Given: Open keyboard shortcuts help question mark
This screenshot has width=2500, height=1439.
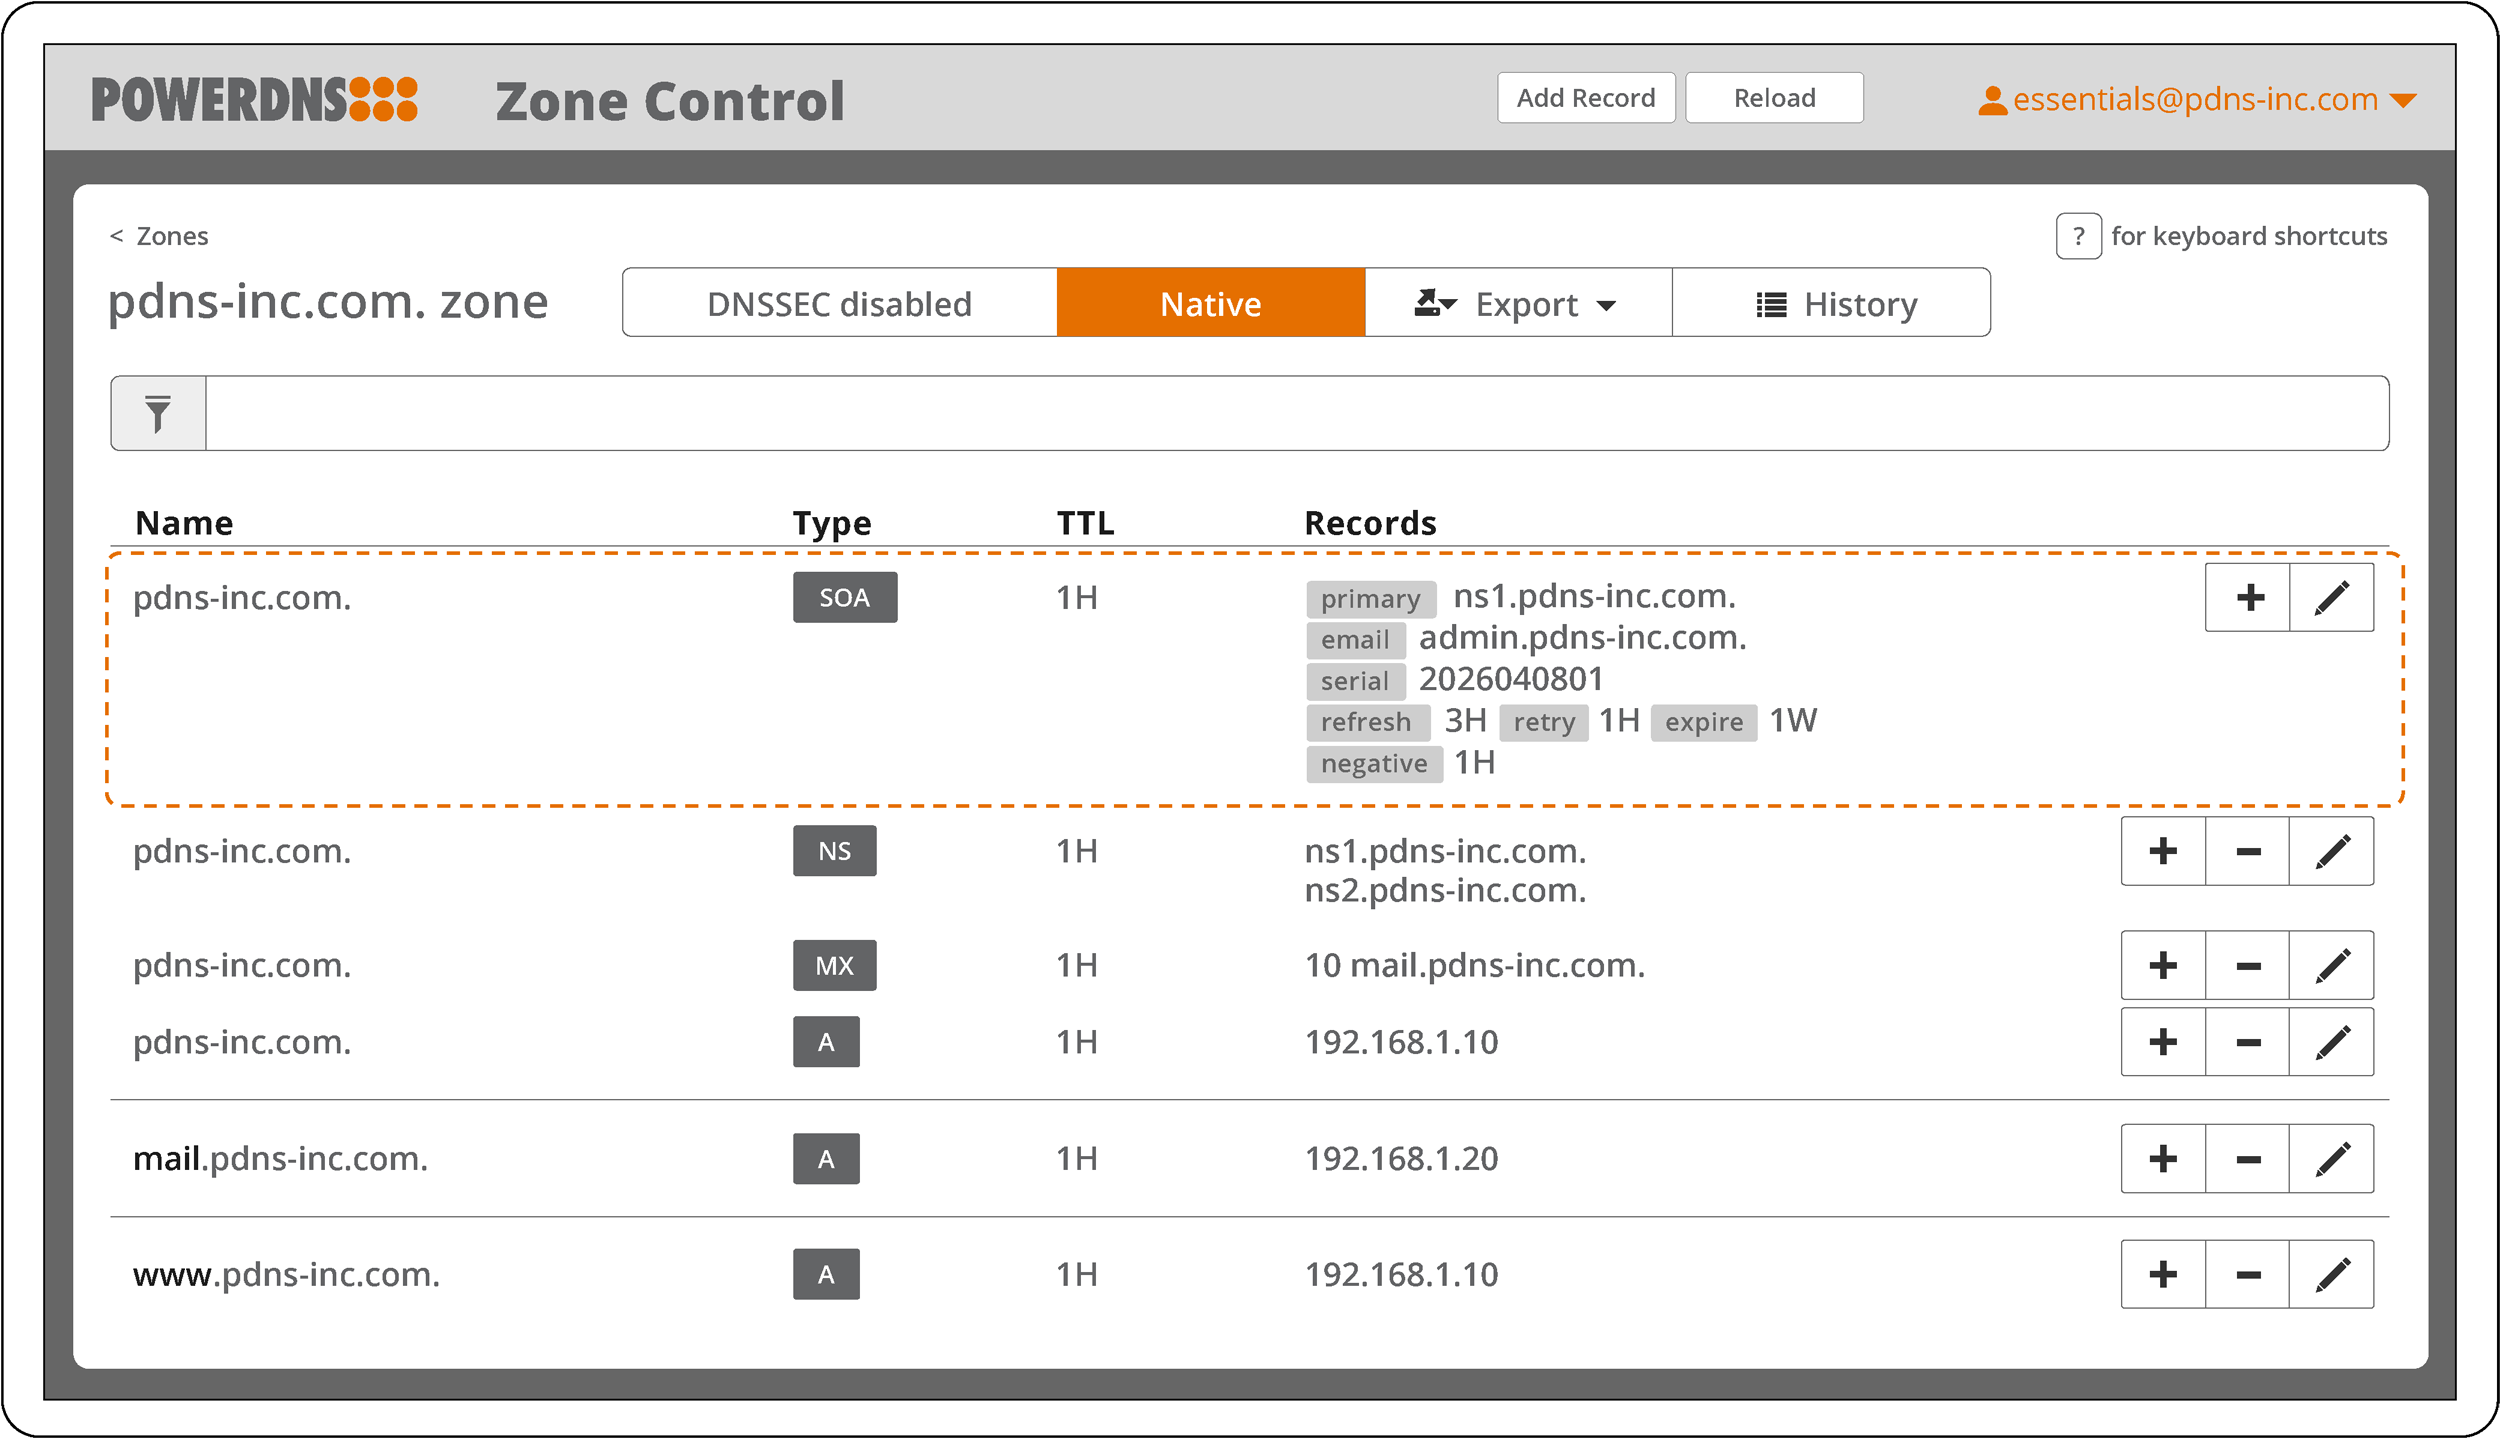Looking at the screenshot, I should coord(2078,236).
